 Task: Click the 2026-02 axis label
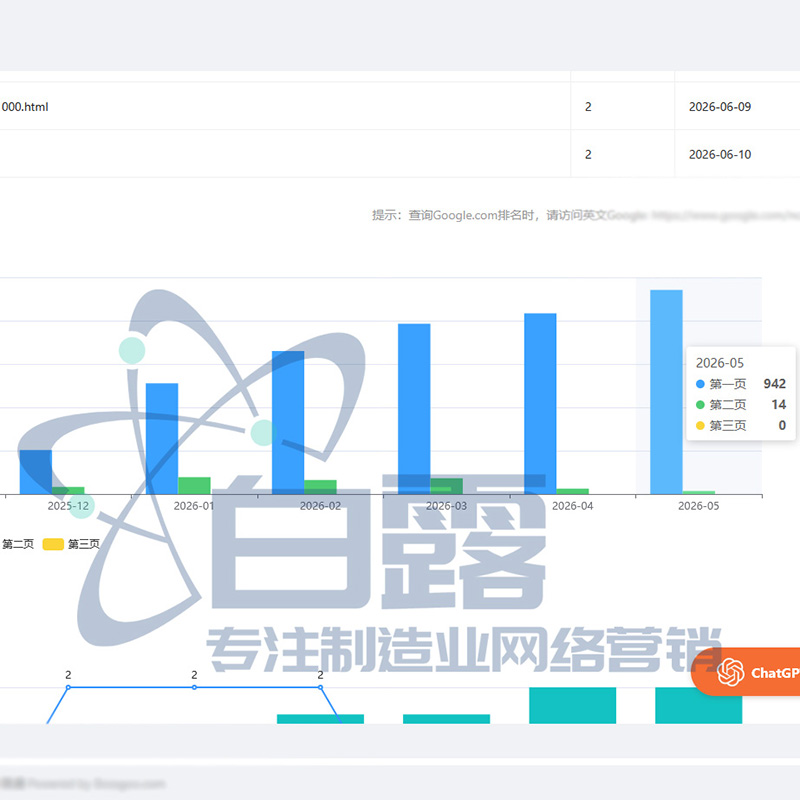click(320, 506)
